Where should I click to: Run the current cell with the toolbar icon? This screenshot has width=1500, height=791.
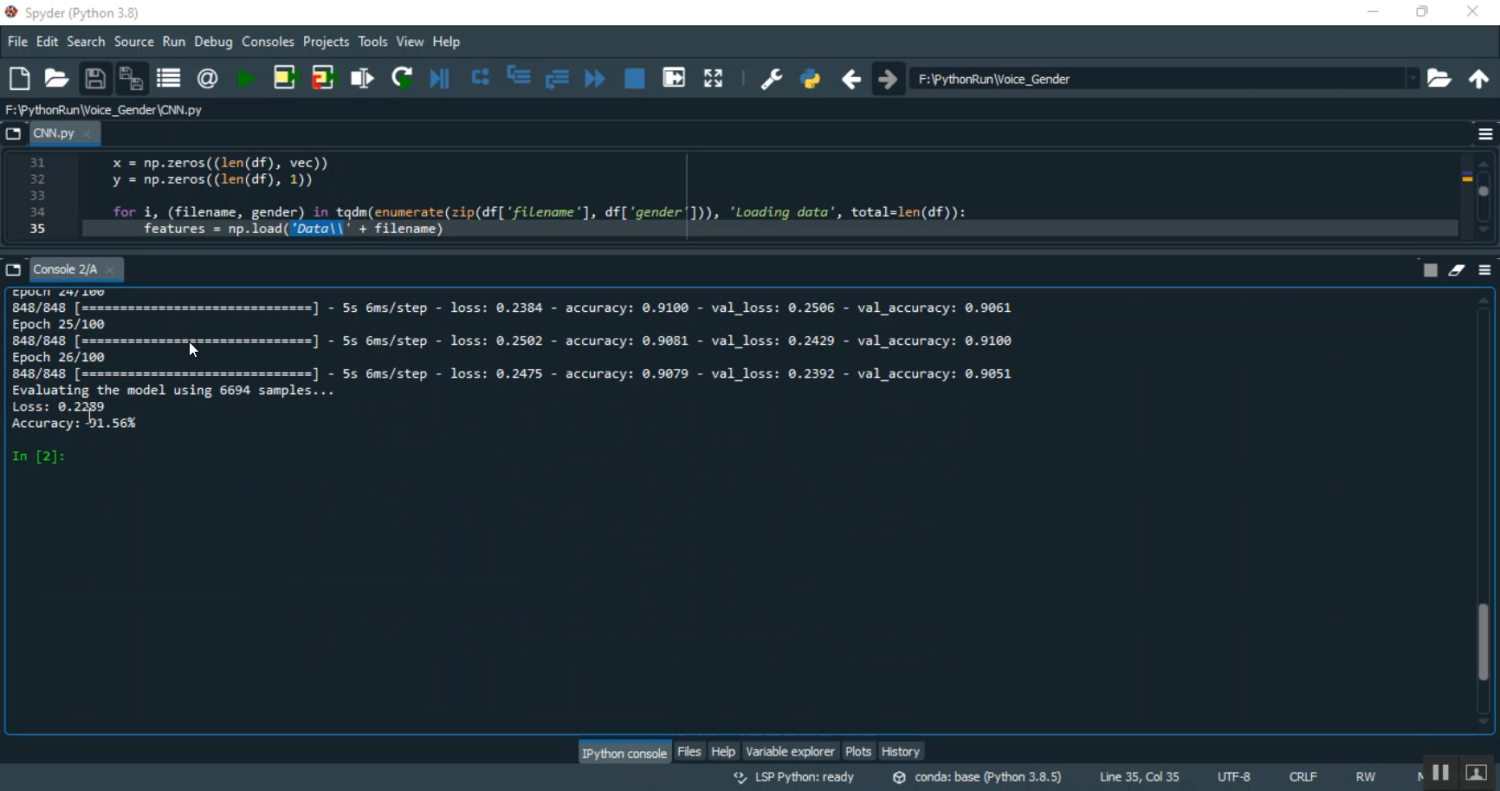pyautogui.click(x=285, y=79)
